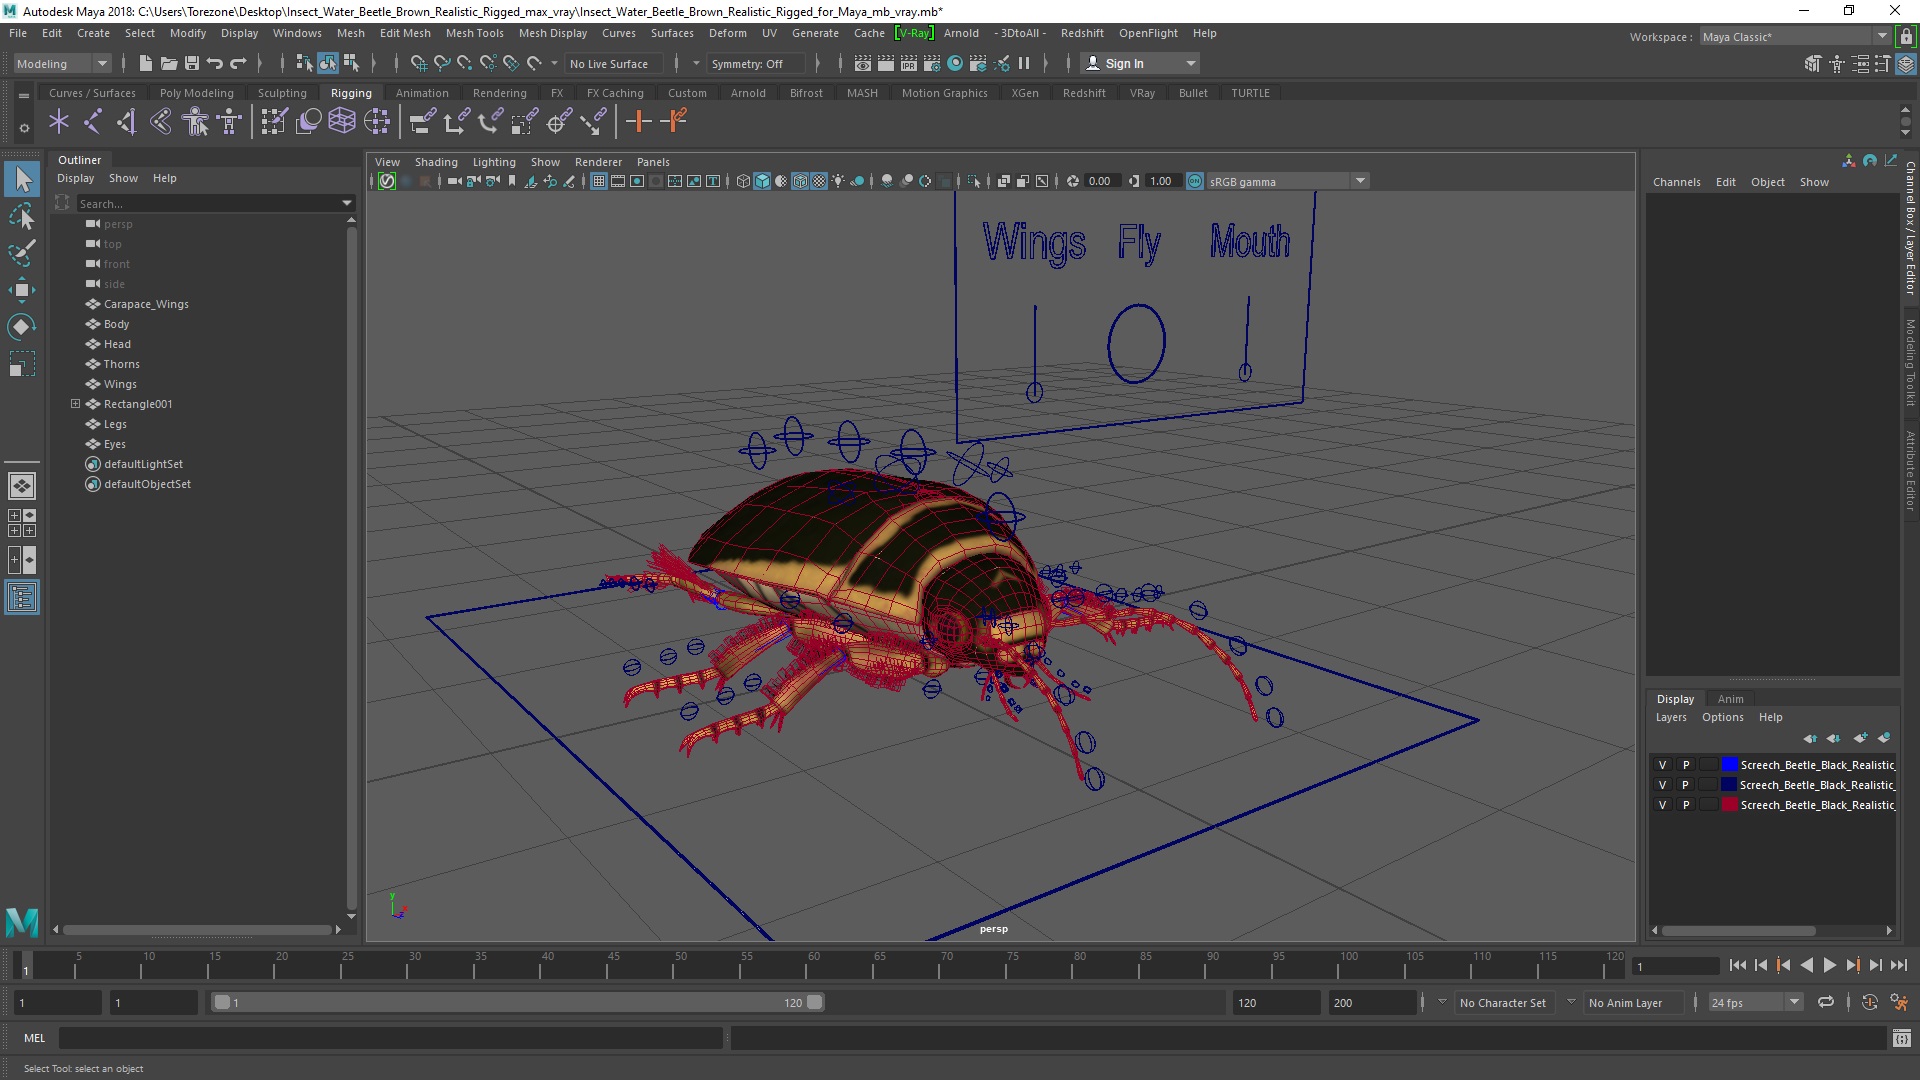Toggle playback P on first Screech_Beetle layer
Image resolution: width=1920 pixels, height=1080 pixels.
pyautogui.click(x=1685, y=765)
